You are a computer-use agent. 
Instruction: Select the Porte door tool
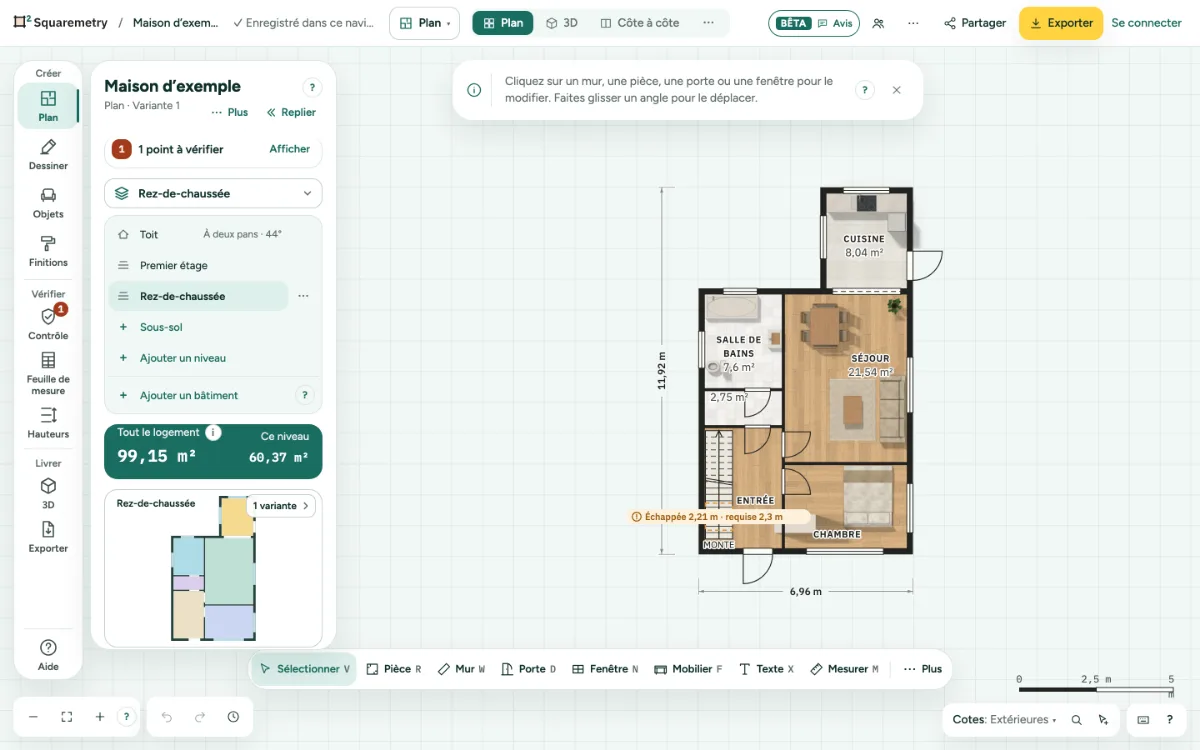coord(529,669)
